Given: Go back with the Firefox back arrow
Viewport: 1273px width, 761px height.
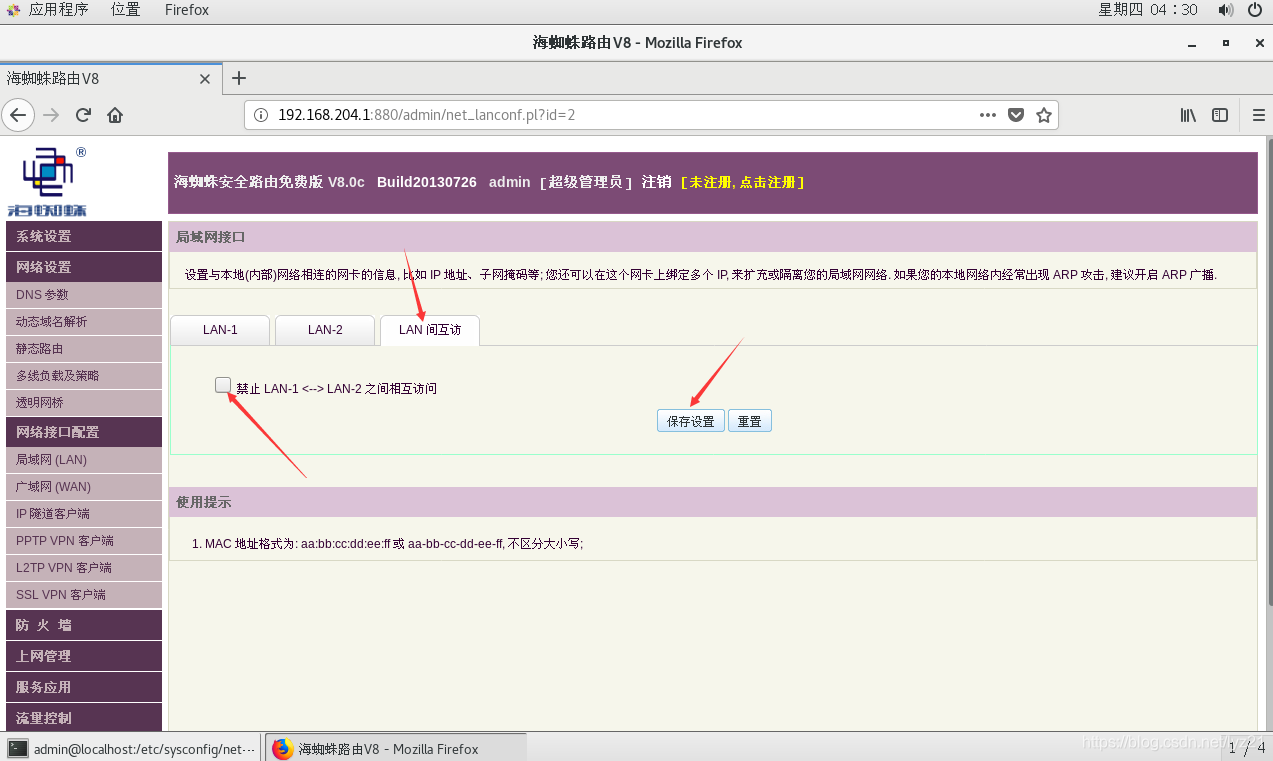Looking at the screenshot, I should point(18,115).
